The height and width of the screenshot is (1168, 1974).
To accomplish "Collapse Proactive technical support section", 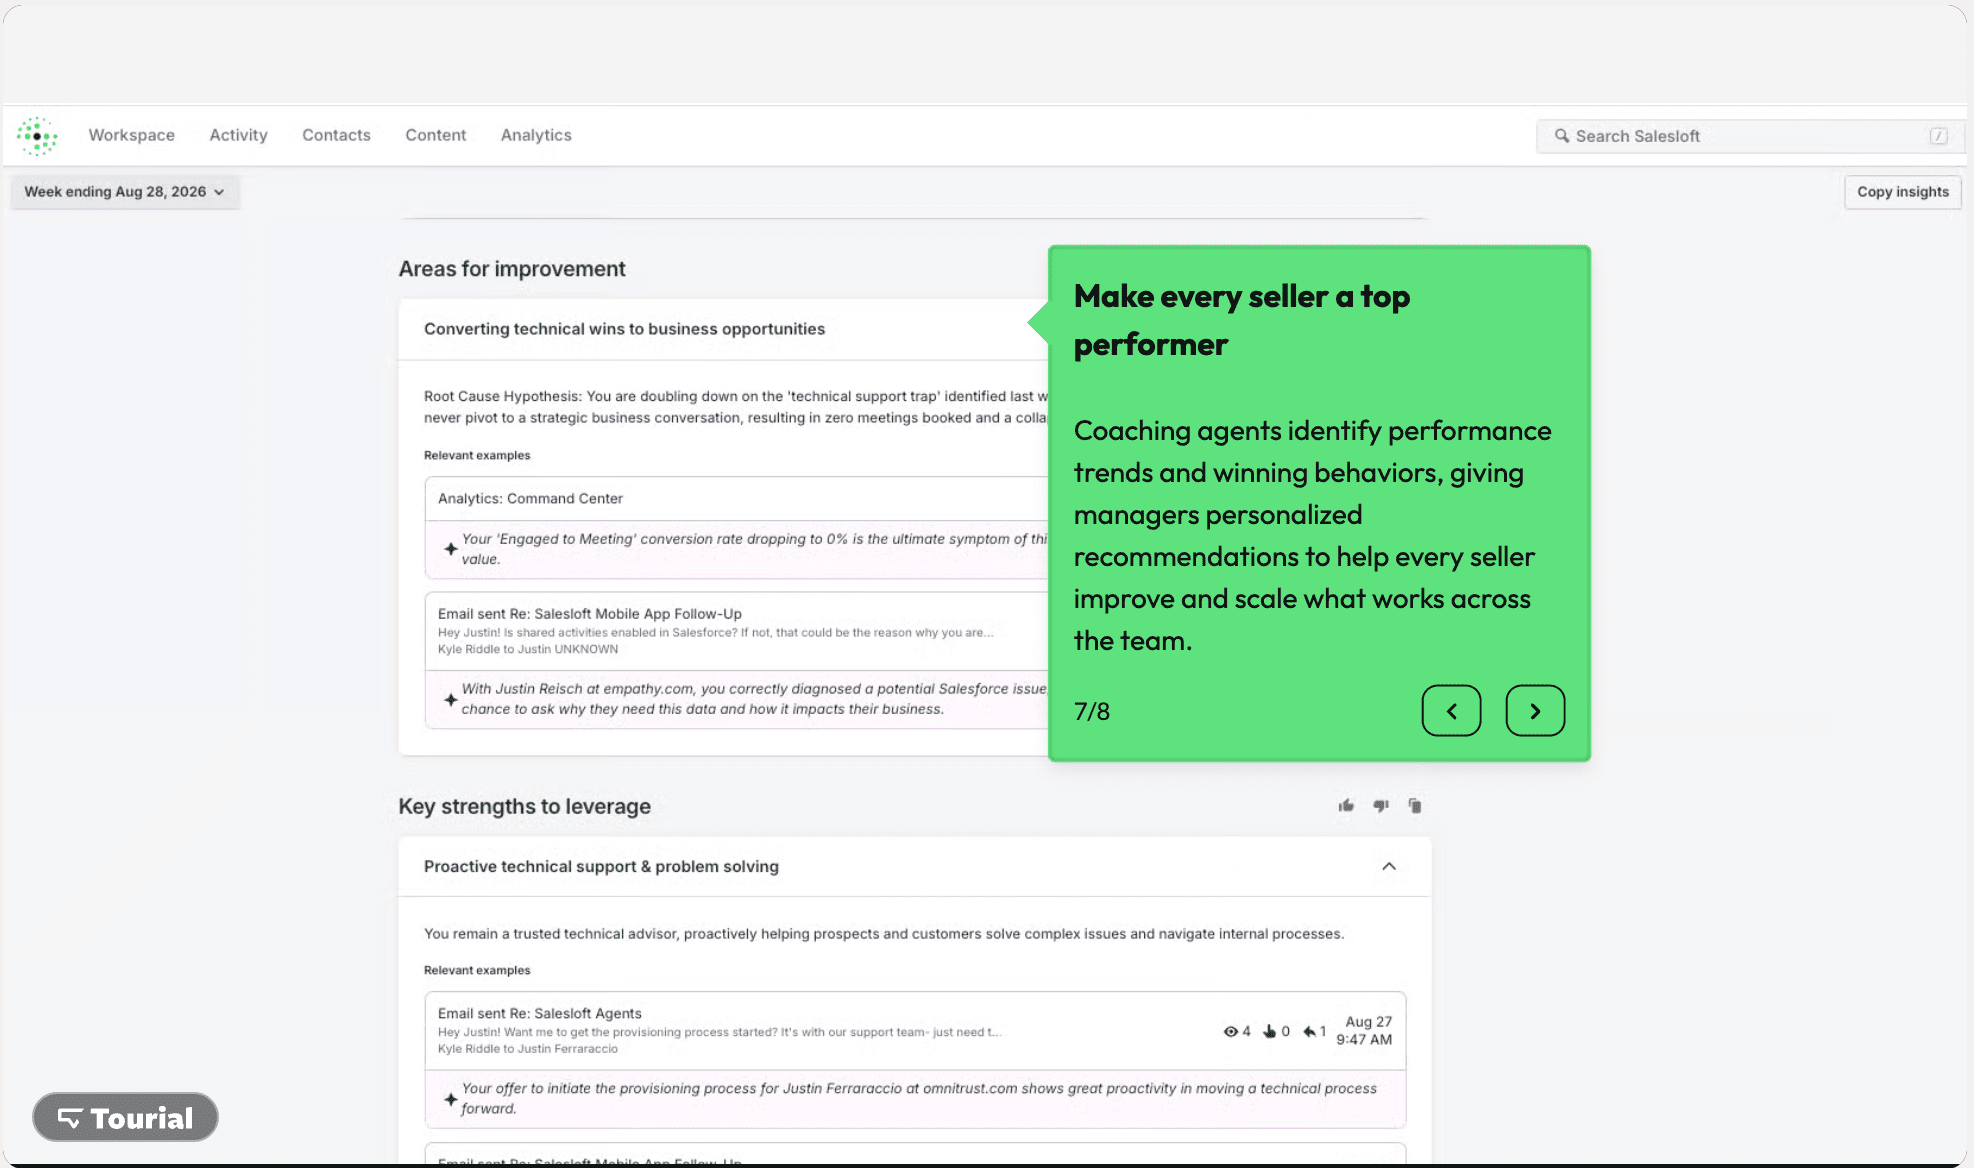I will pyautogui.click(x=1389, y=867).
